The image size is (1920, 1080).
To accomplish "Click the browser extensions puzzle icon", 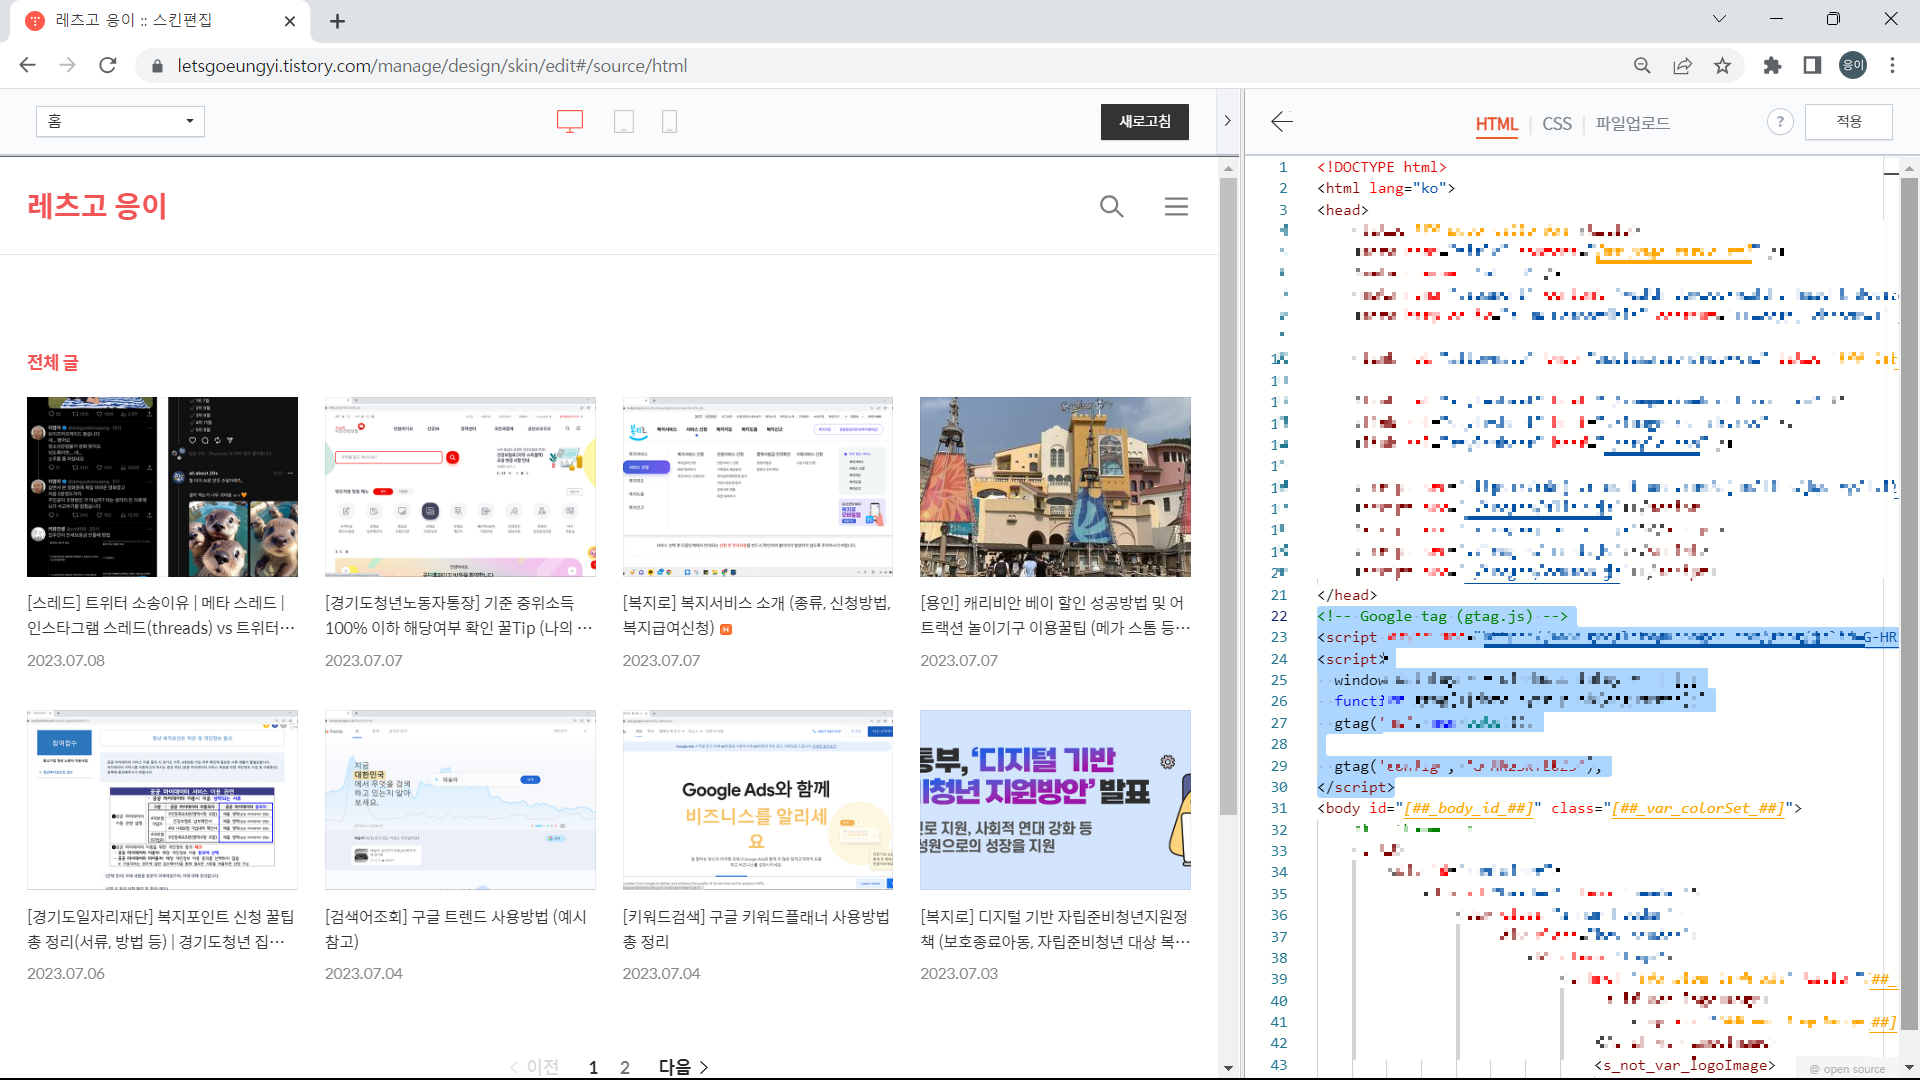I will [1773, 65].
